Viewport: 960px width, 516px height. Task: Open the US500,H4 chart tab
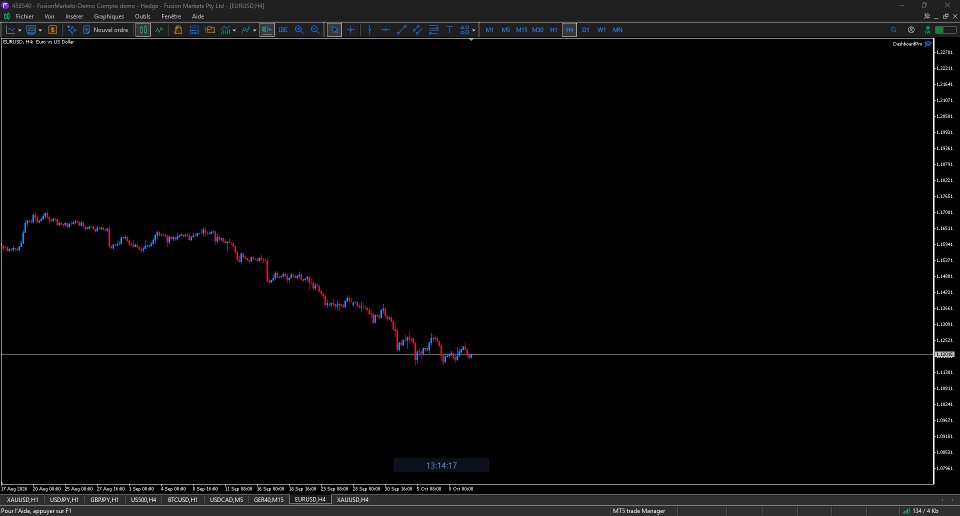143,499
